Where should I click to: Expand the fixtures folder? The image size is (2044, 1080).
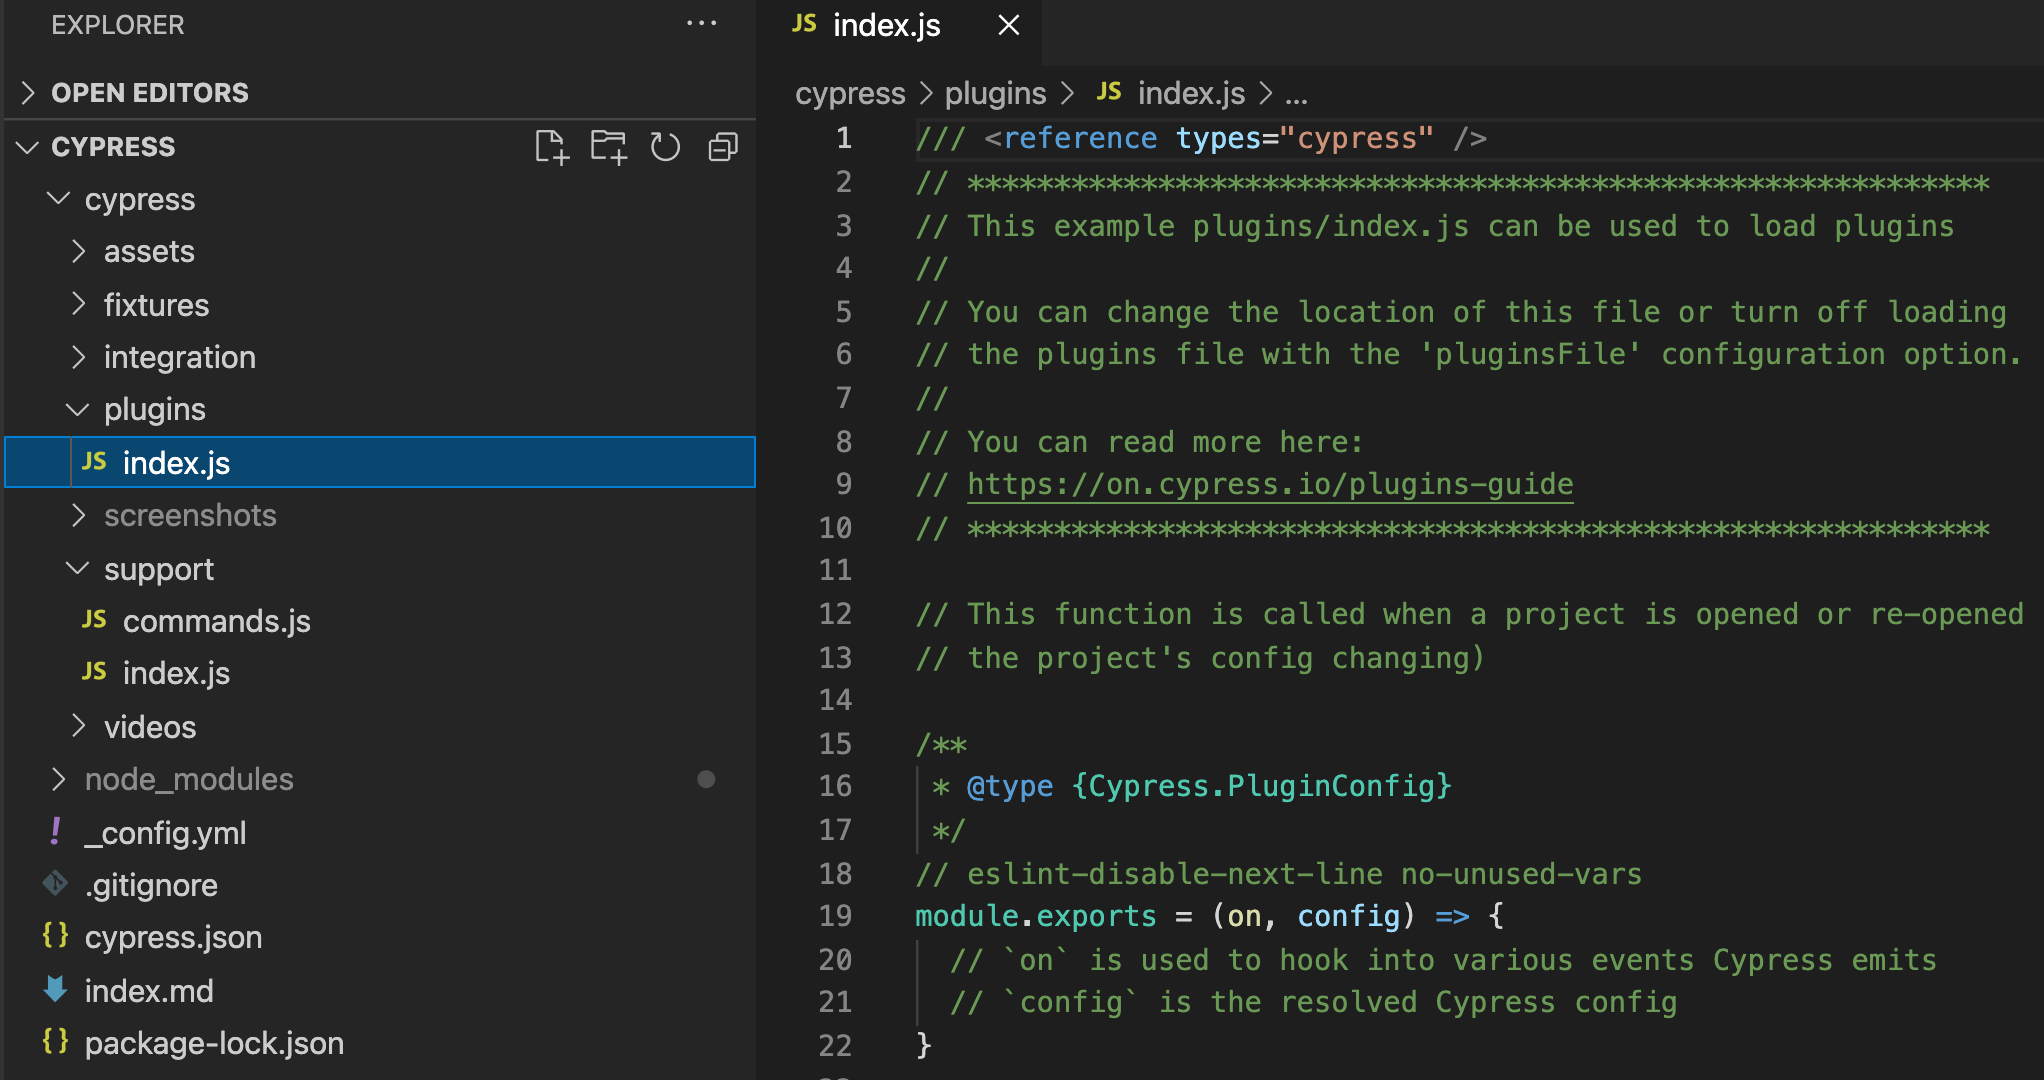pyautogui.click(x=80, y=304)
